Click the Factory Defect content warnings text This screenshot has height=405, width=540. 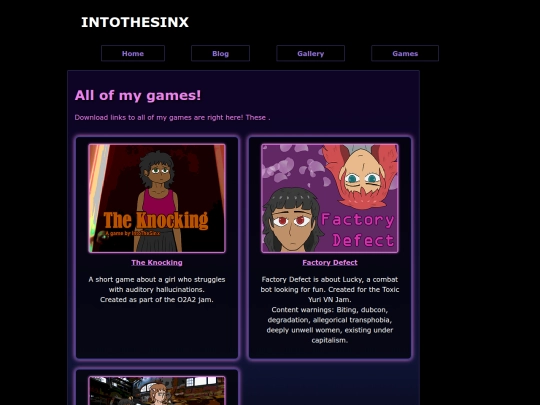(330, 325)
